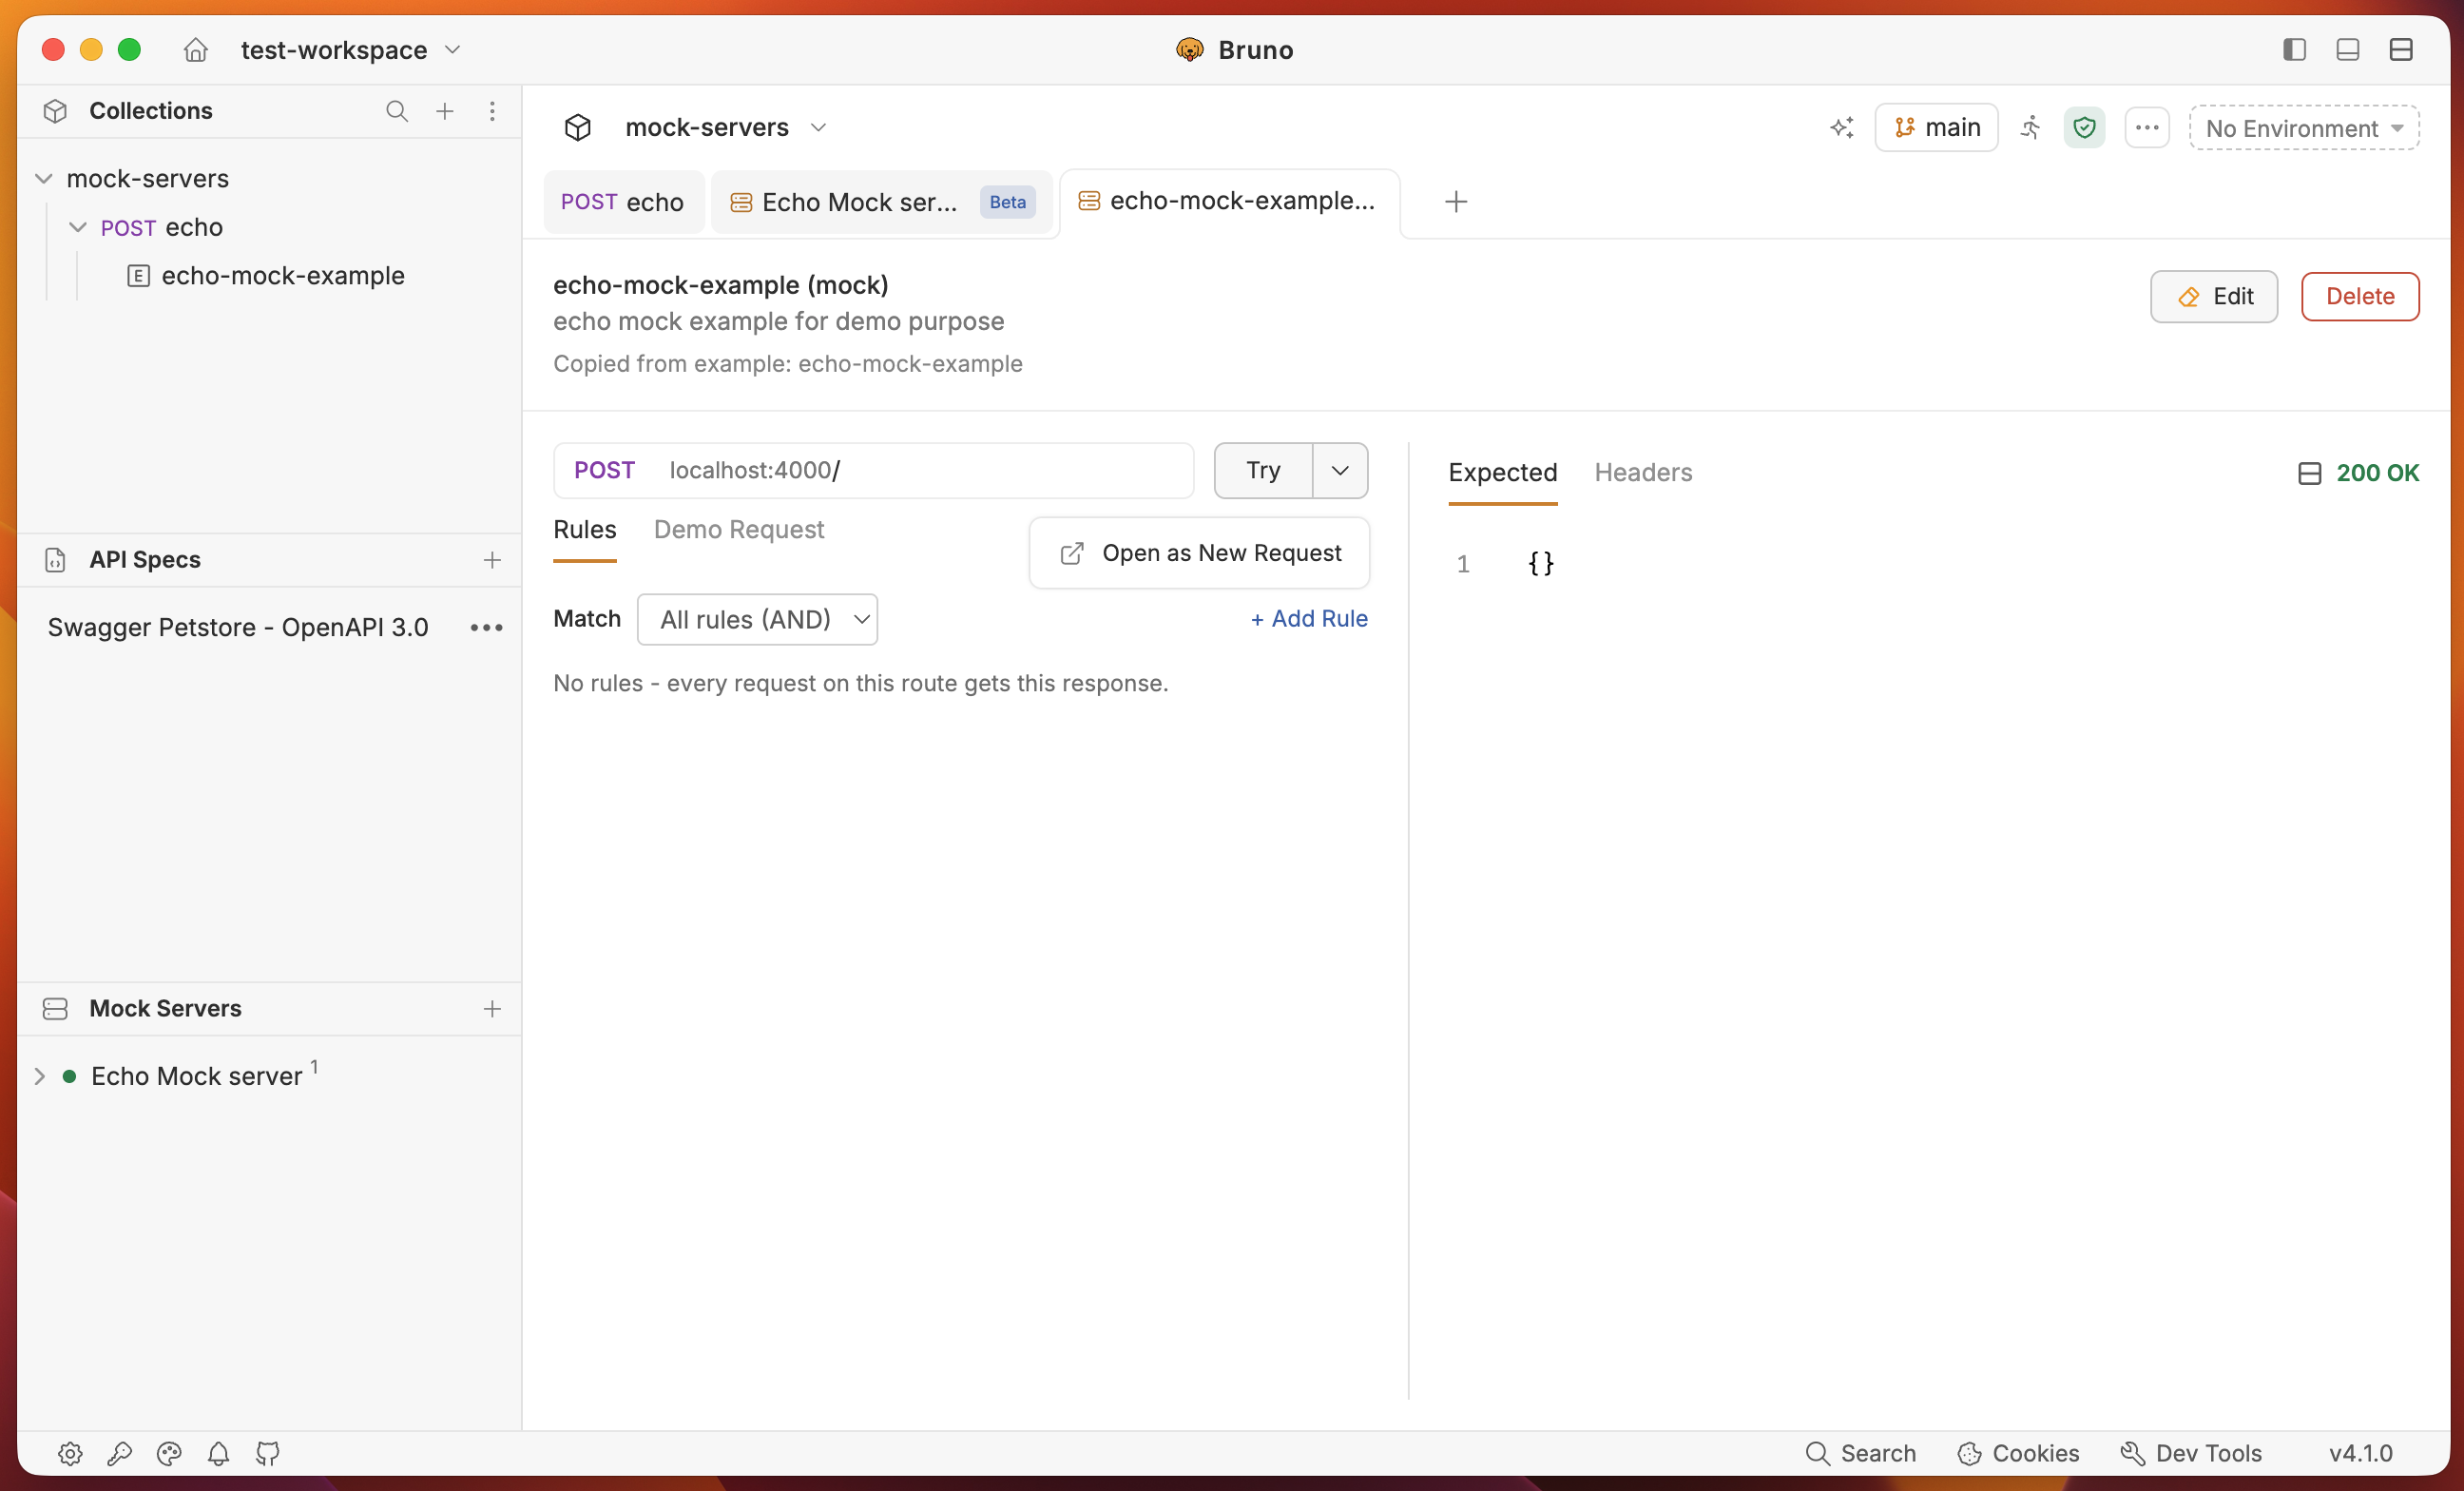This screenshot has width=2464, height=1491.
Task: Expand the Echo Mock server entry
Action: (39, 1076)
